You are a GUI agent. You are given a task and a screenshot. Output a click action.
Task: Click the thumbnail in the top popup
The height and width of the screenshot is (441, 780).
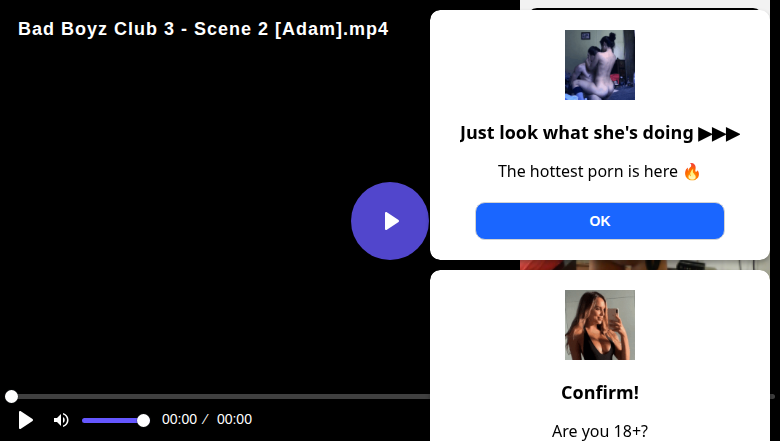(x=600, y=65)
